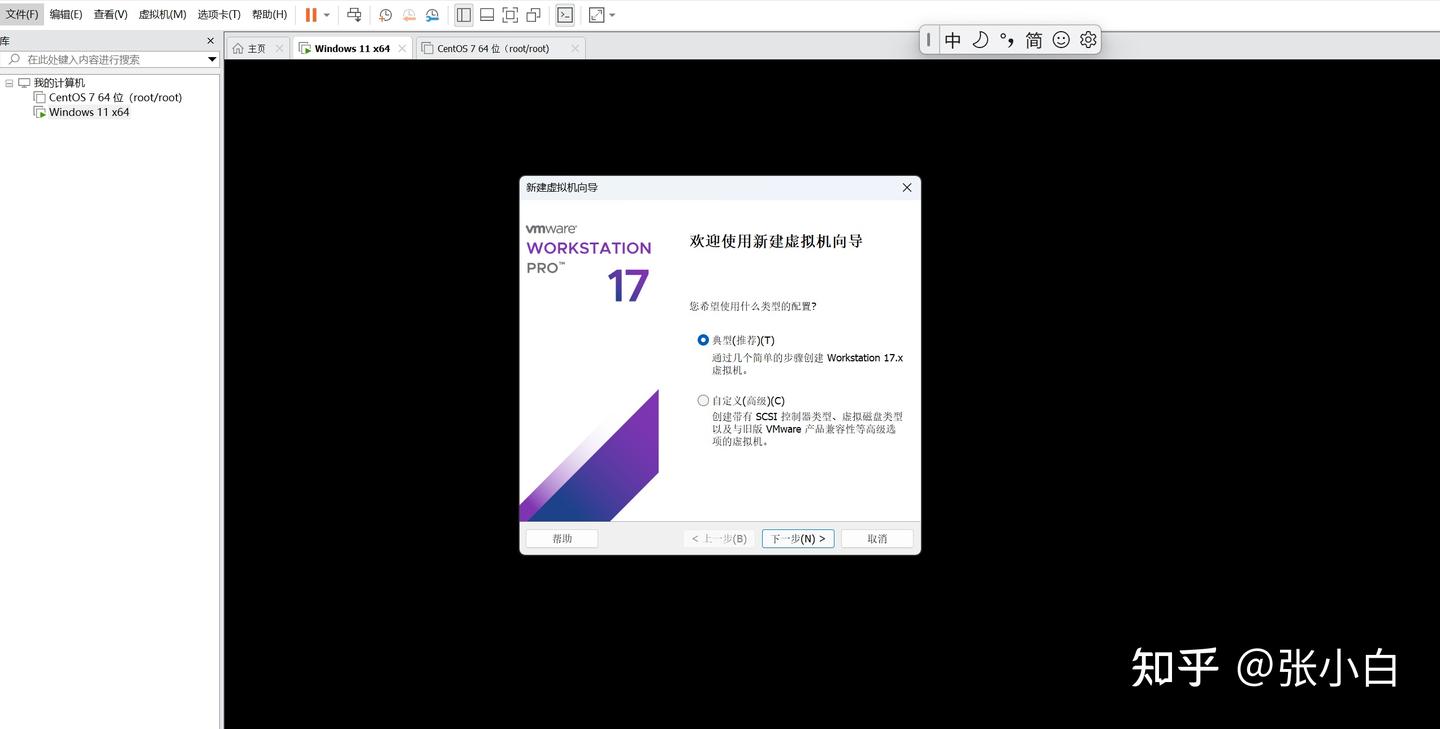The image size is (1440, 729).
Task: Toggle the thumbnail bar view icon
Action: coord(487,15)
